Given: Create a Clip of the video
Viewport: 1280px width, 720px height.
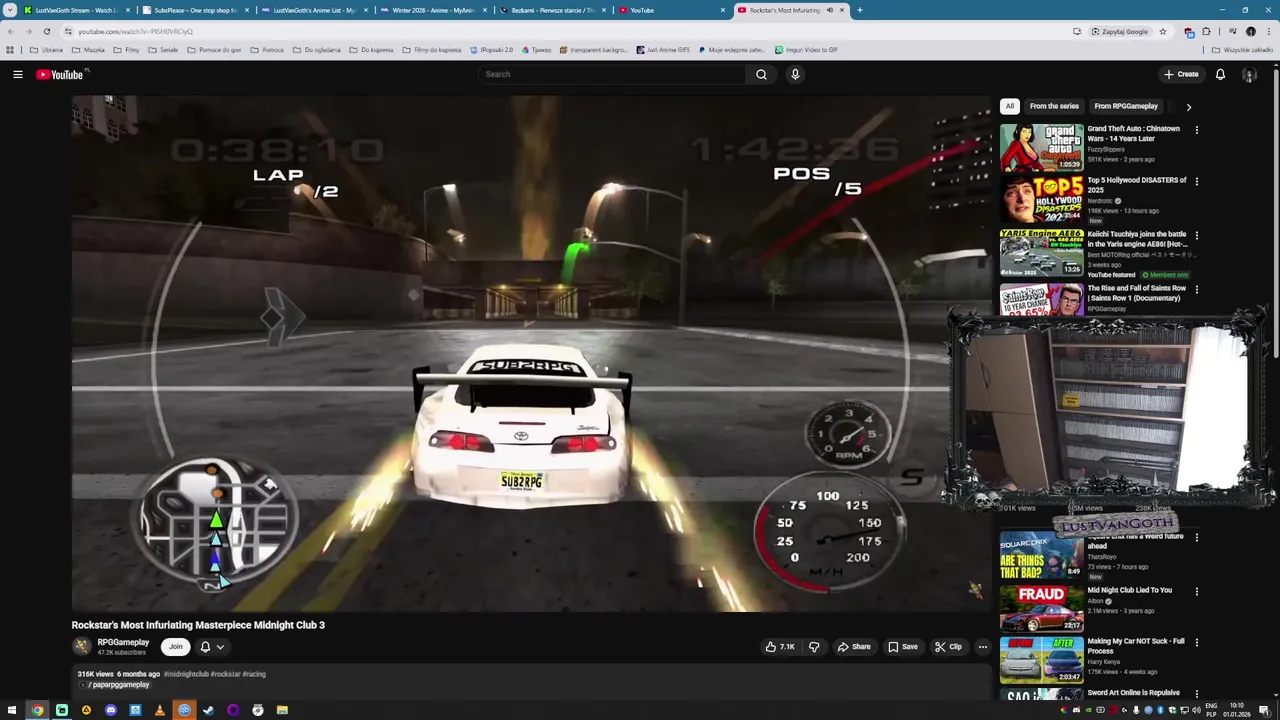Looking at the screenshot, I should coord(947,647).
